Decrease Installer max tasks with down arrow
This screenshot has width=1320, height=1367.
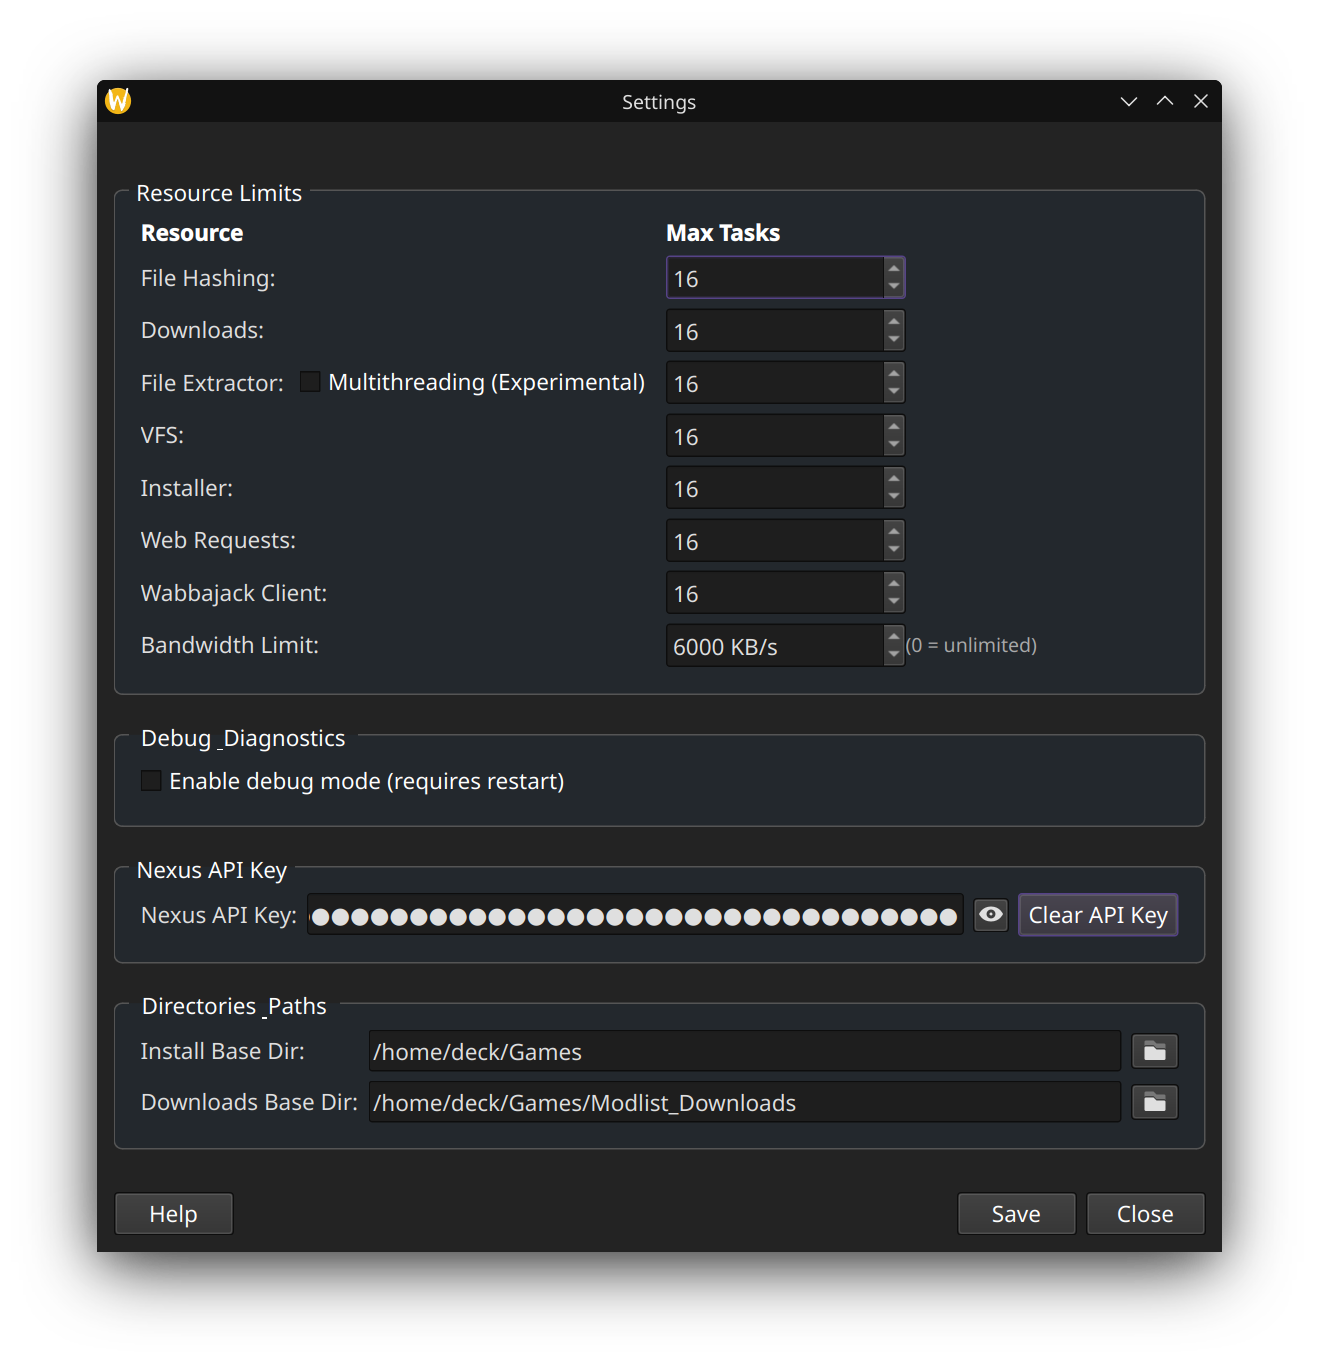click(x=894, y=497)
